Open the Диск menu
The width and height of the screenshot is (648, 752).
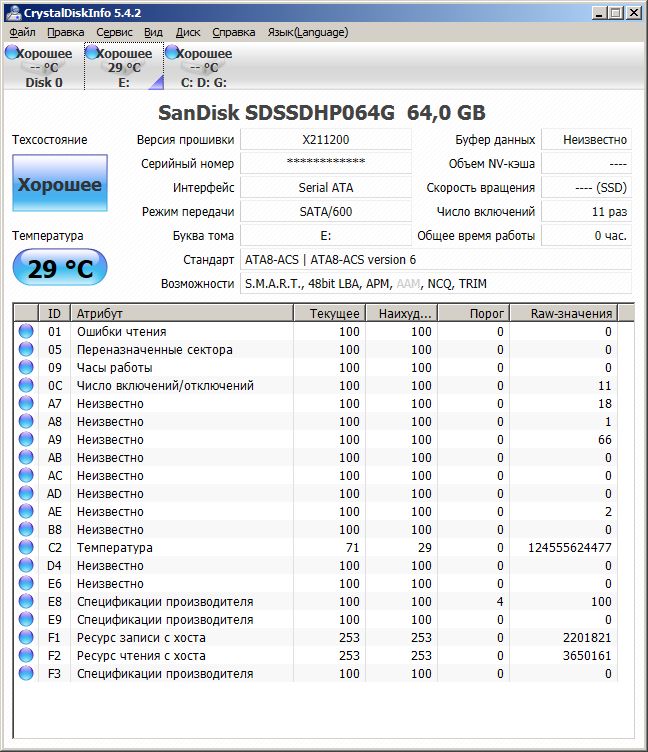coord(188,32)
